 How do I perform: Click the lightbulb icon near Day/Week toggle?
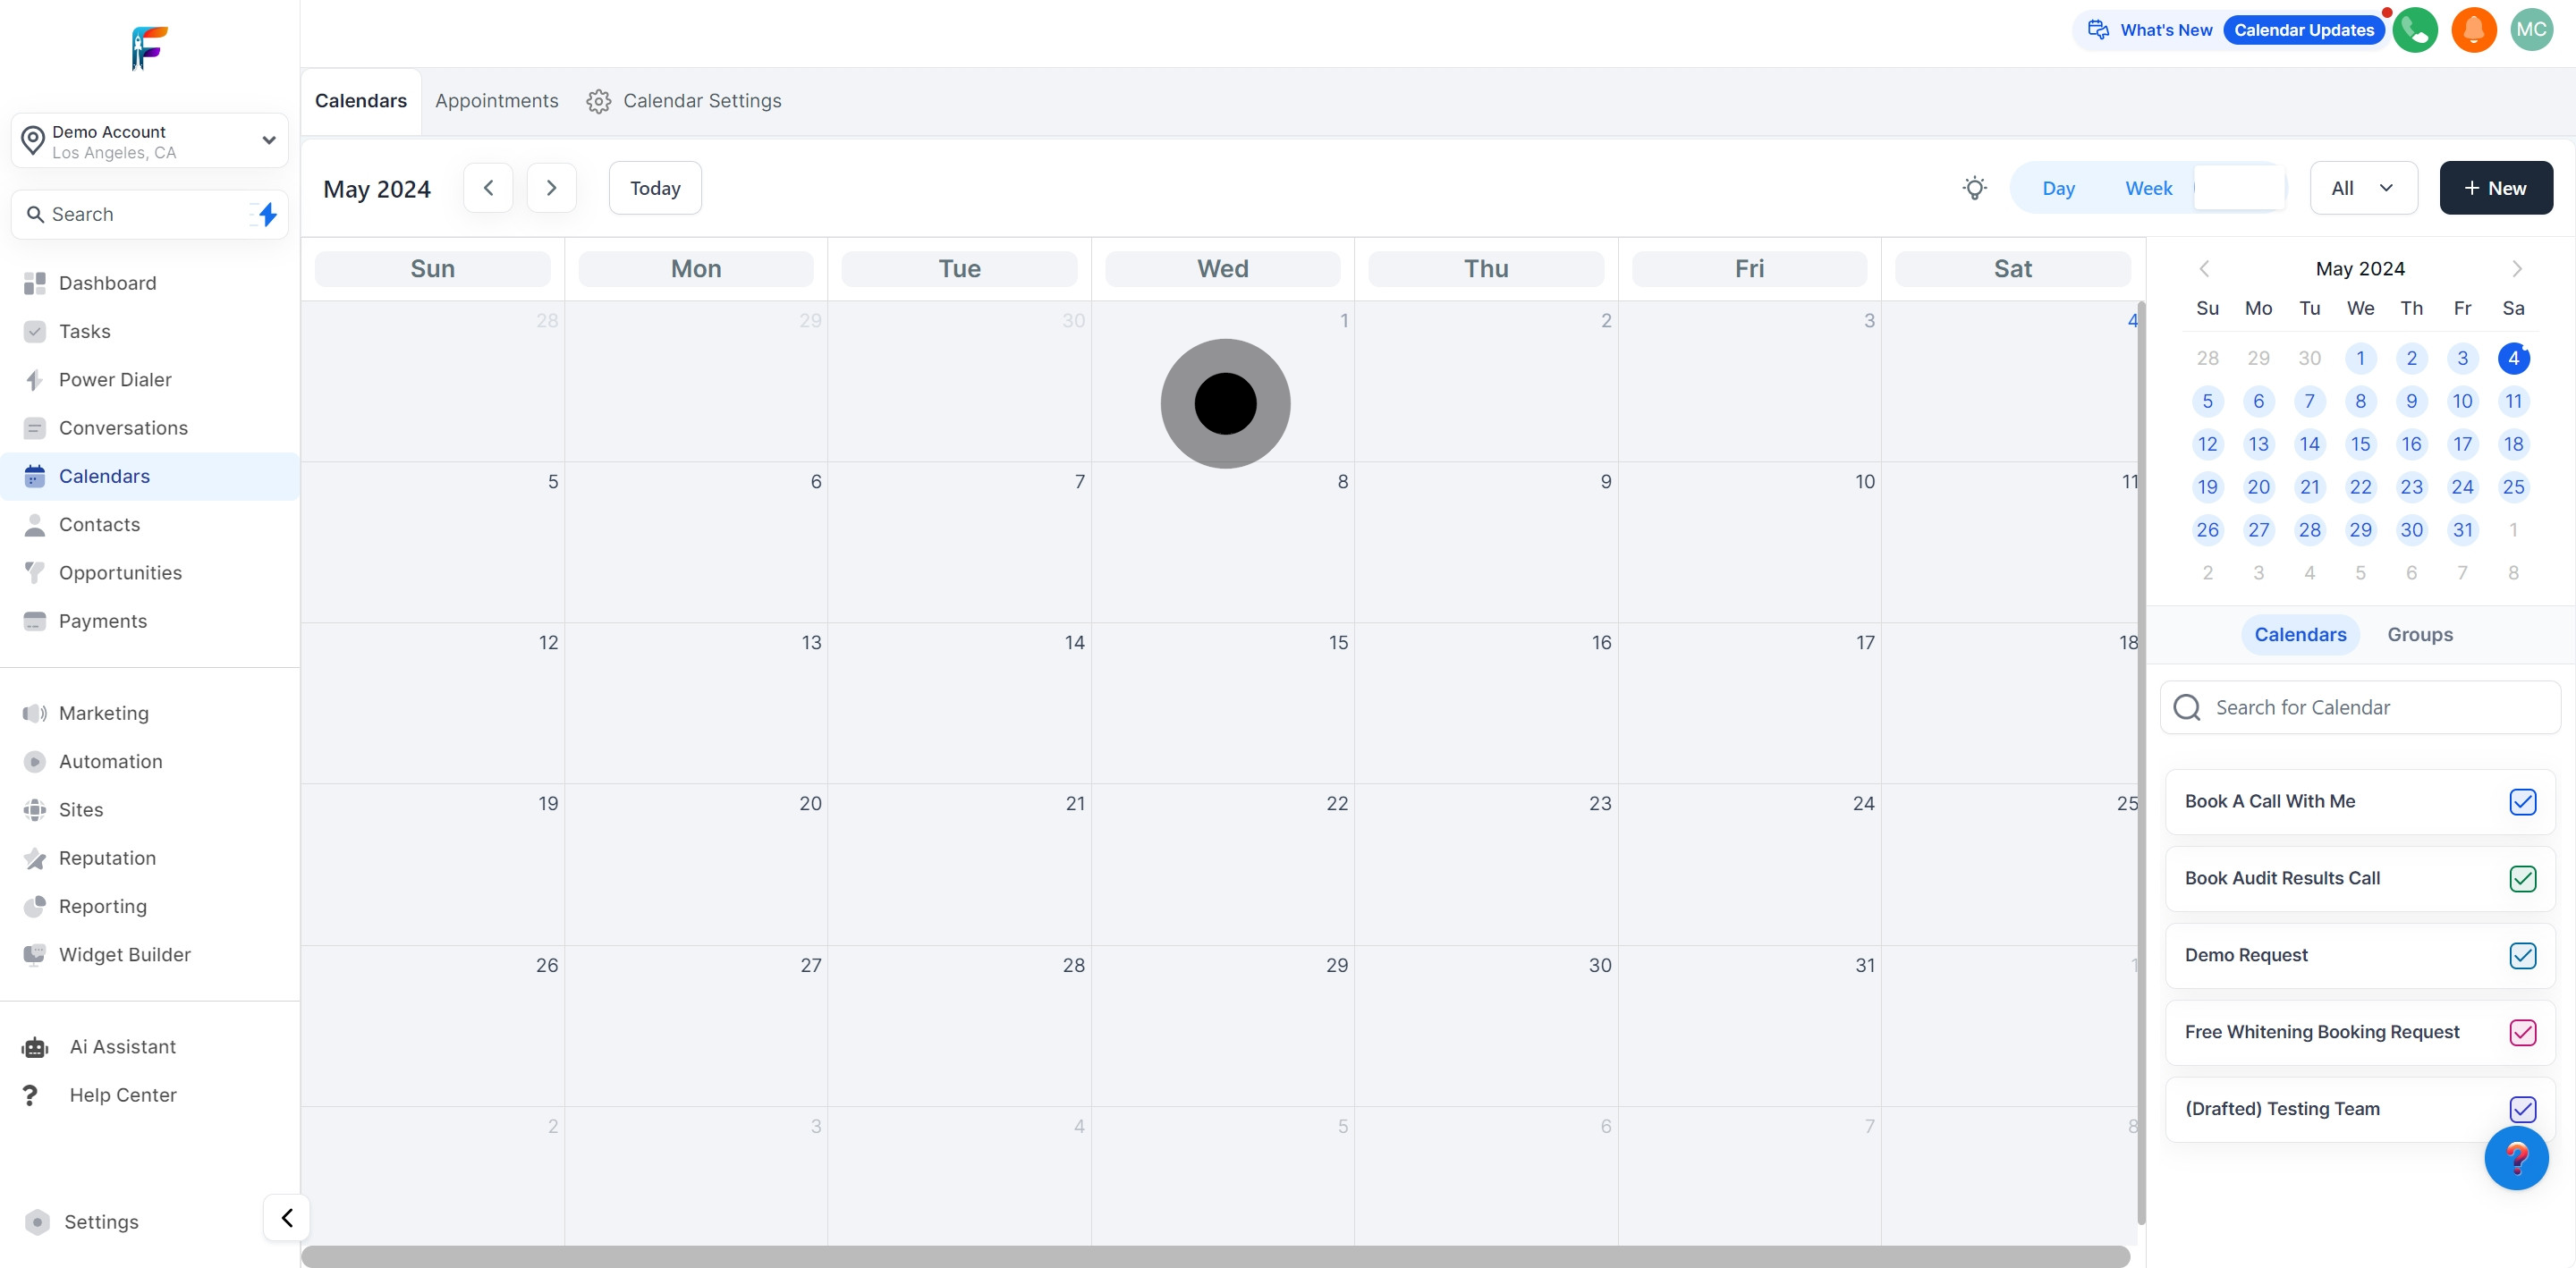click(1975, 187)
